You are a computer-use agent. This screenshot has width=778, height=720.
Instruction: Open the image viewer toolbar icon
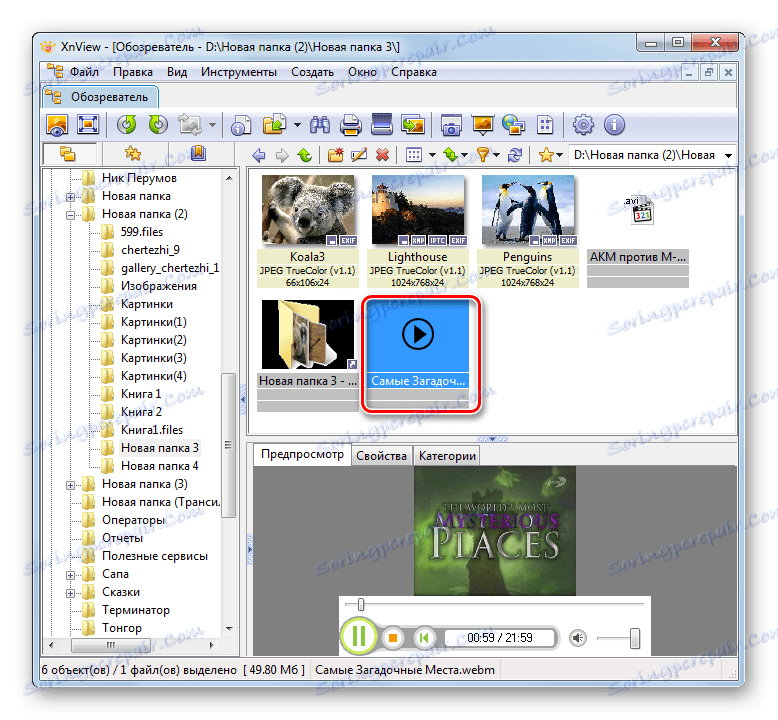(x=57, y=125)
